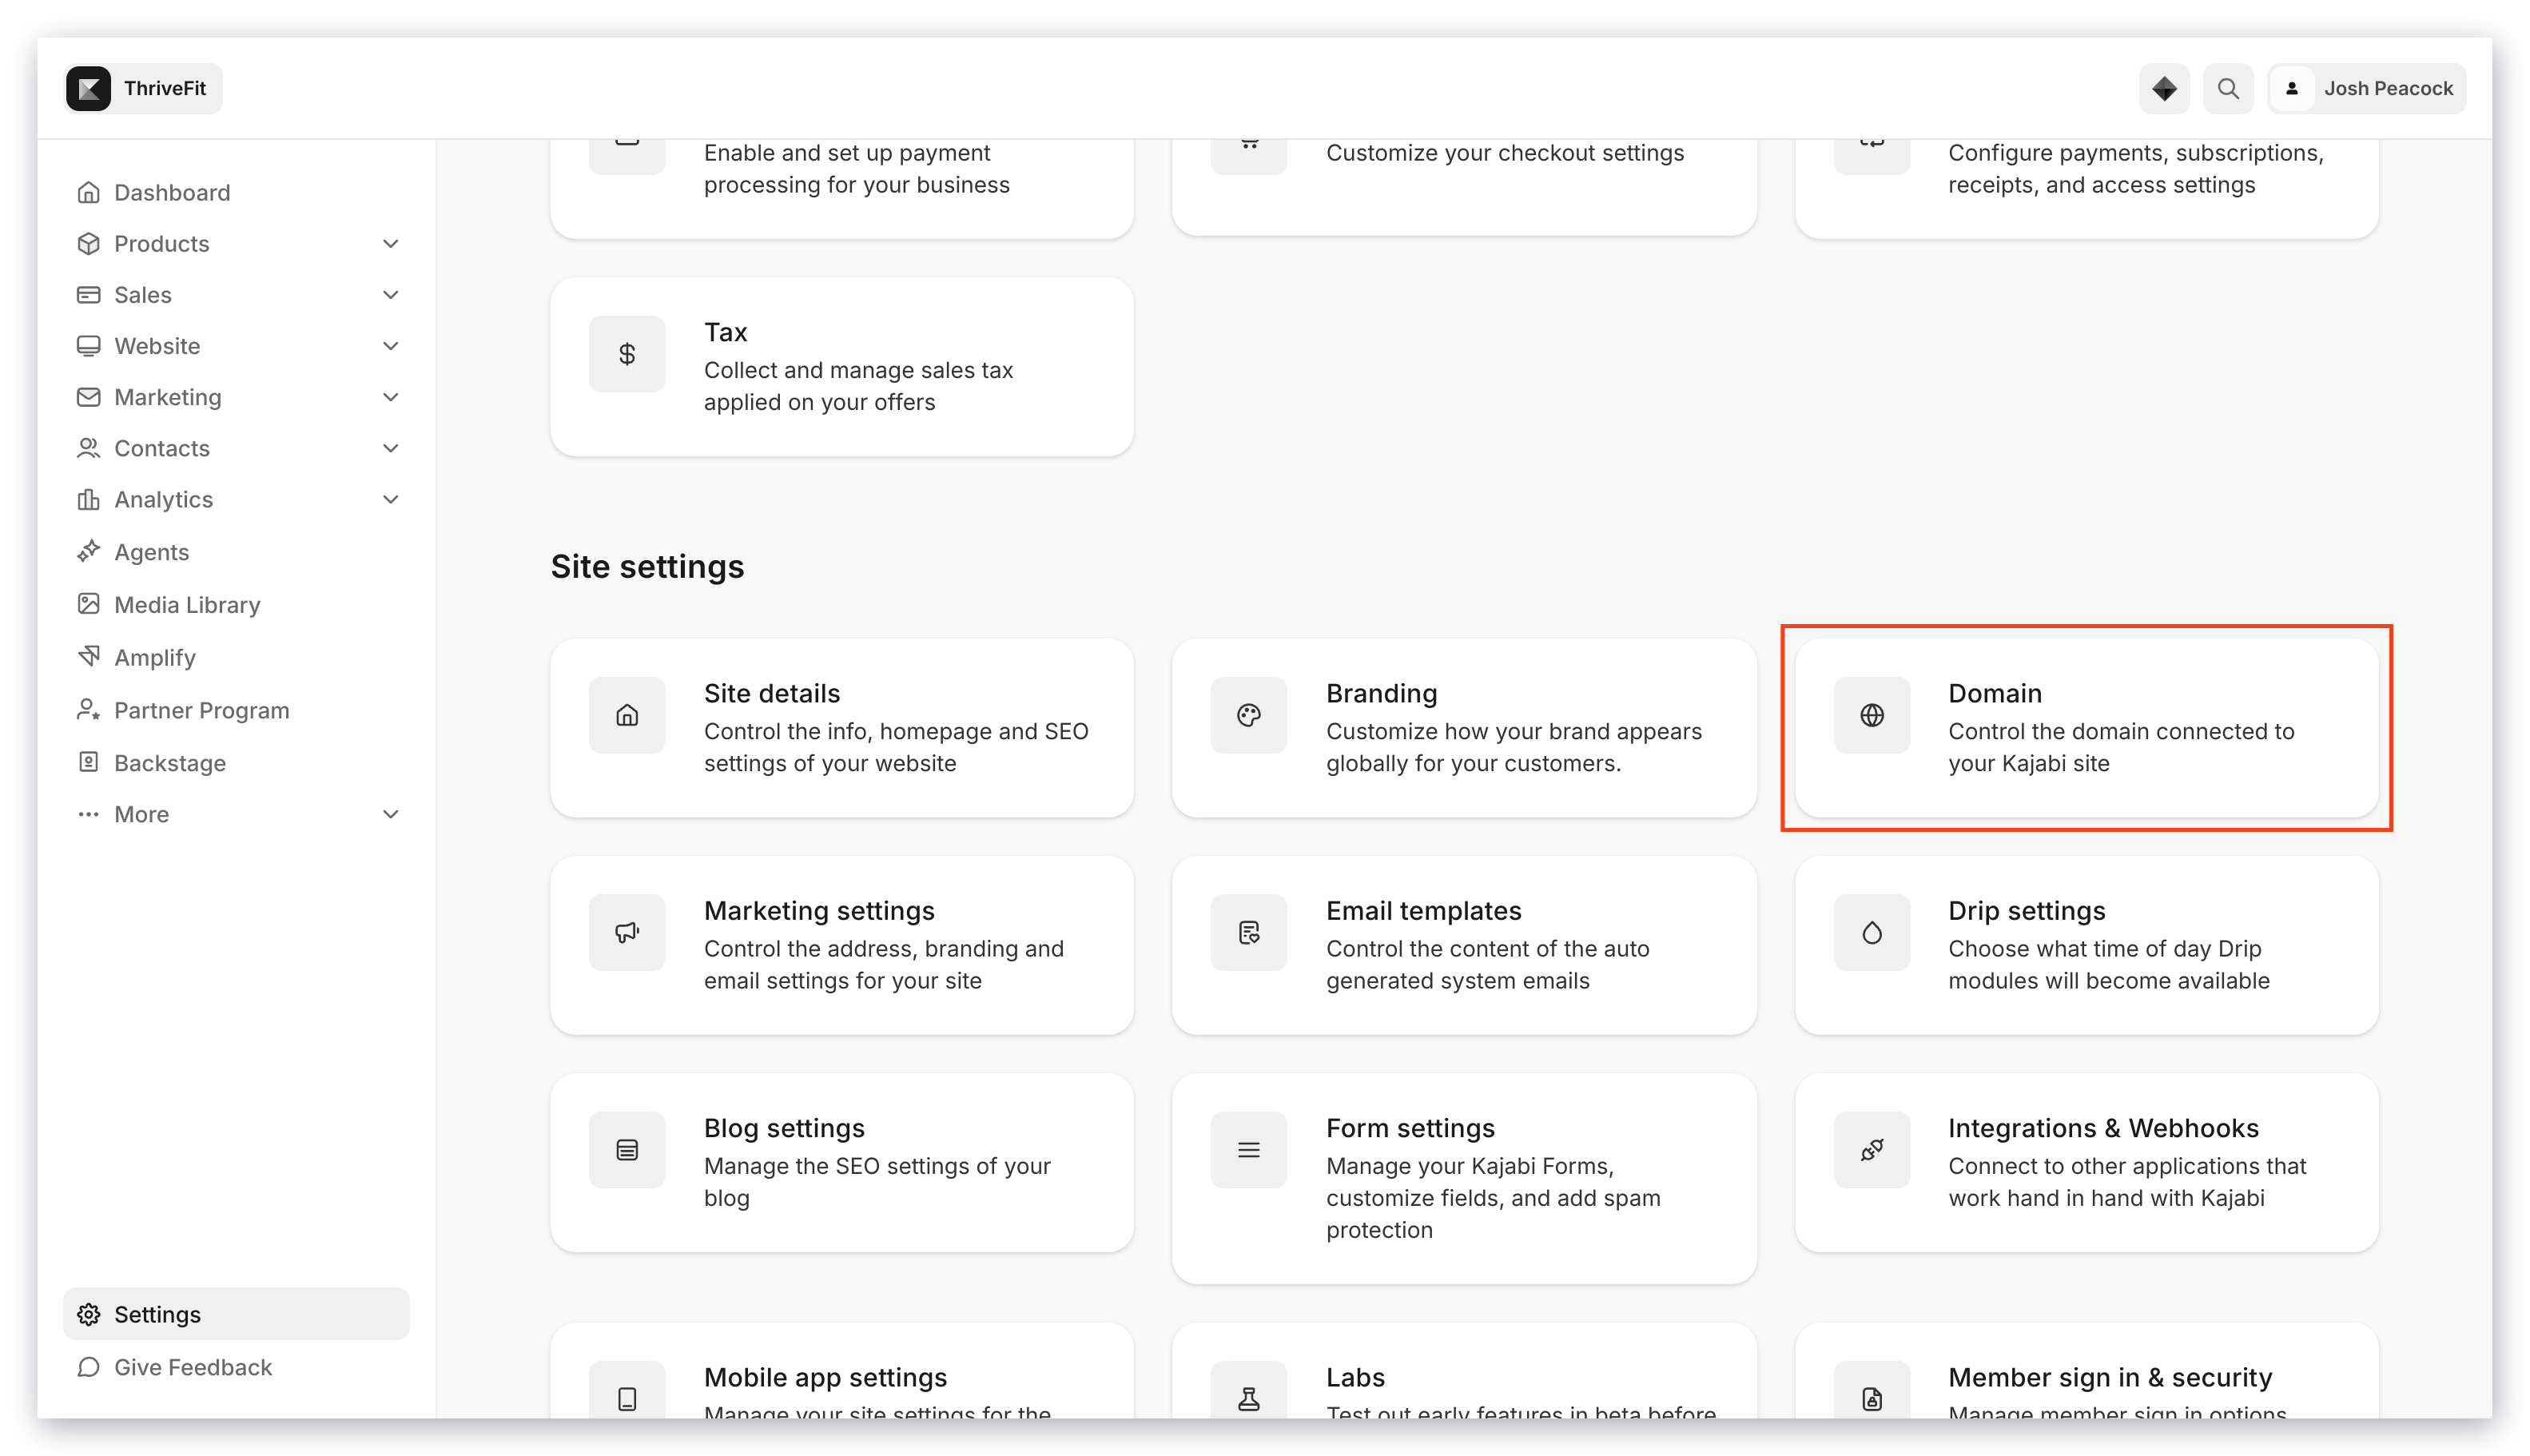Click the Marketing envelope icon

click(x=88, y=397)
